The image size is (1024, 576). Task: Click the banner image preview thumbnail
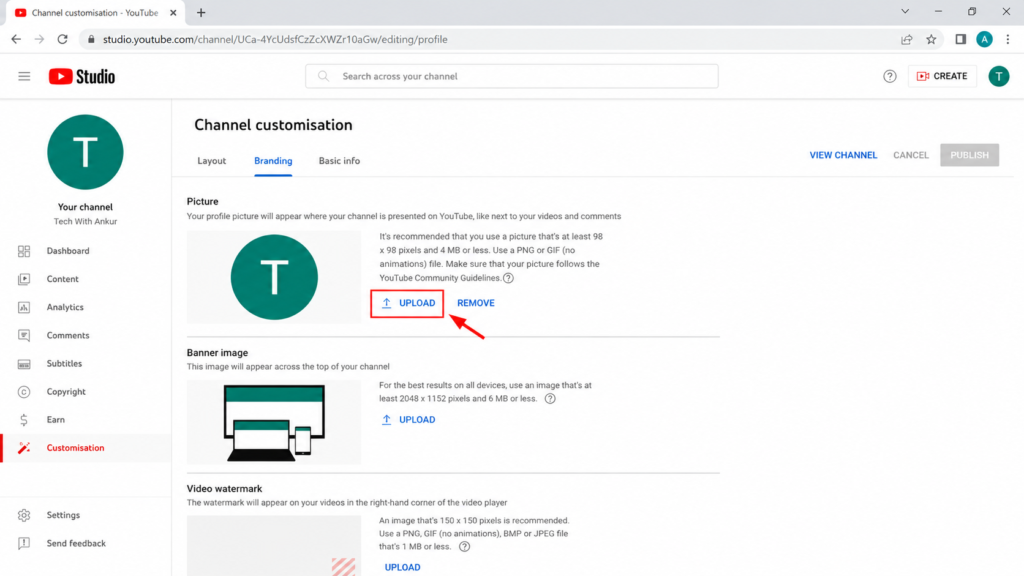pyautogui.click(x=274, y=422)
